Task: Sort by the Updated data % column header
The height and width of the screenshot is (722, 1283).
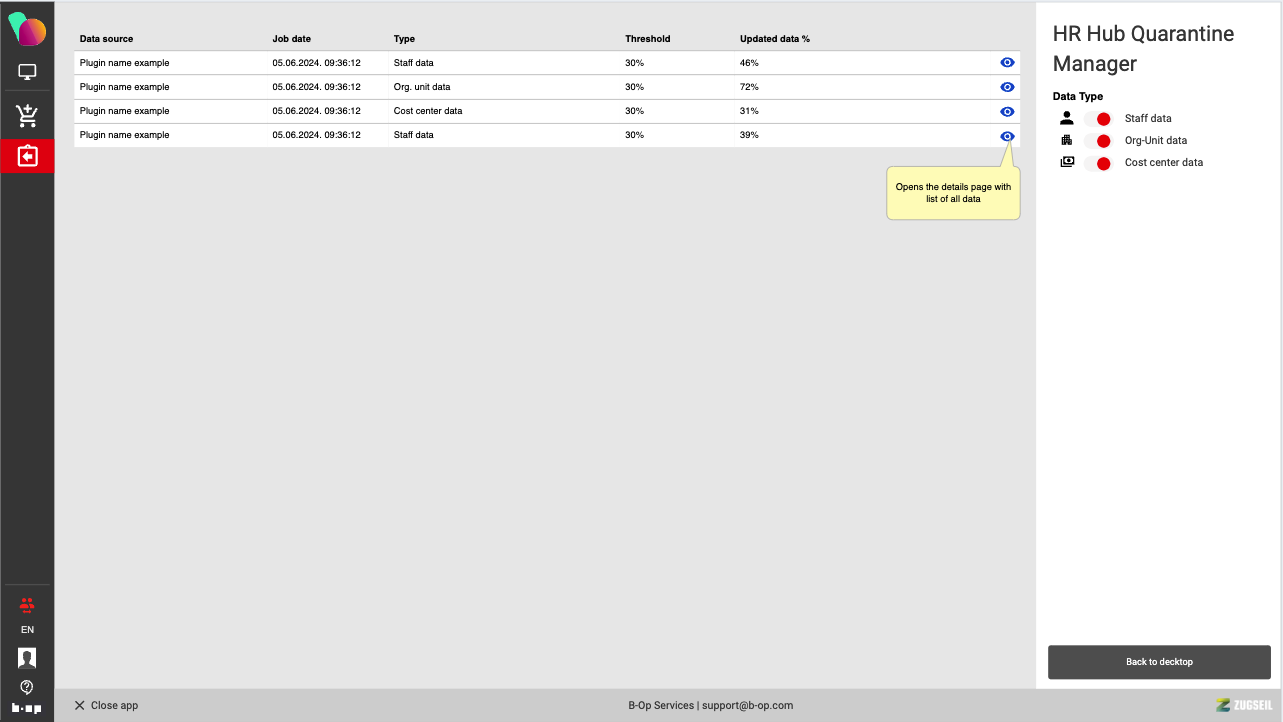Action: pyautogui.click(x=774, y=39)
